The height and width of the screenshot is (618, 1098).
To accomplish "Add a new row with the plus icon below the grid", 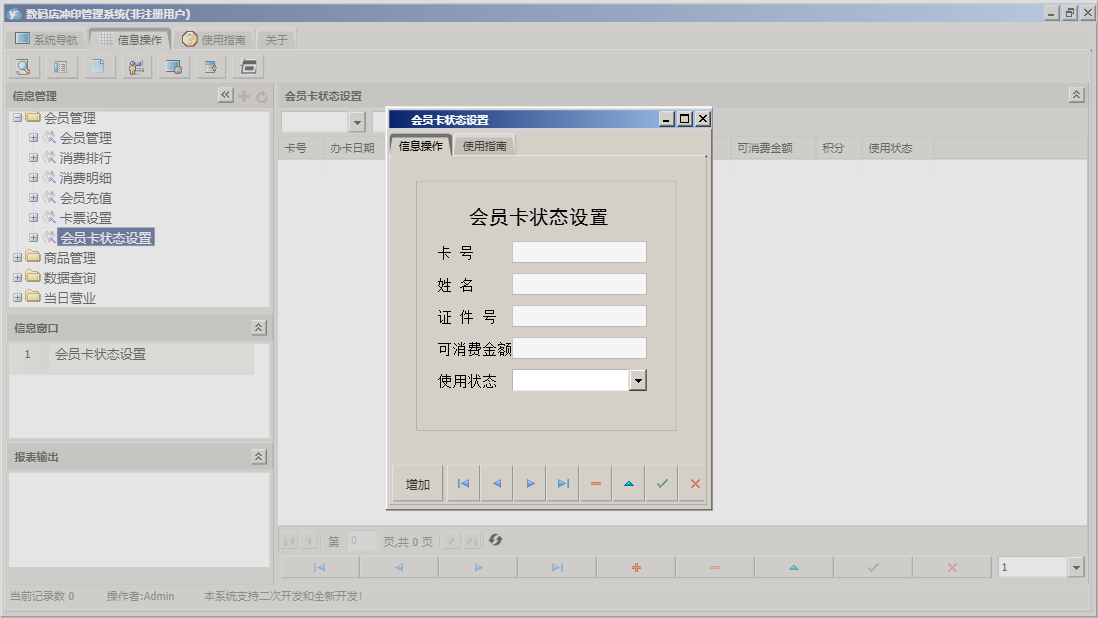I will pos(636,566).
